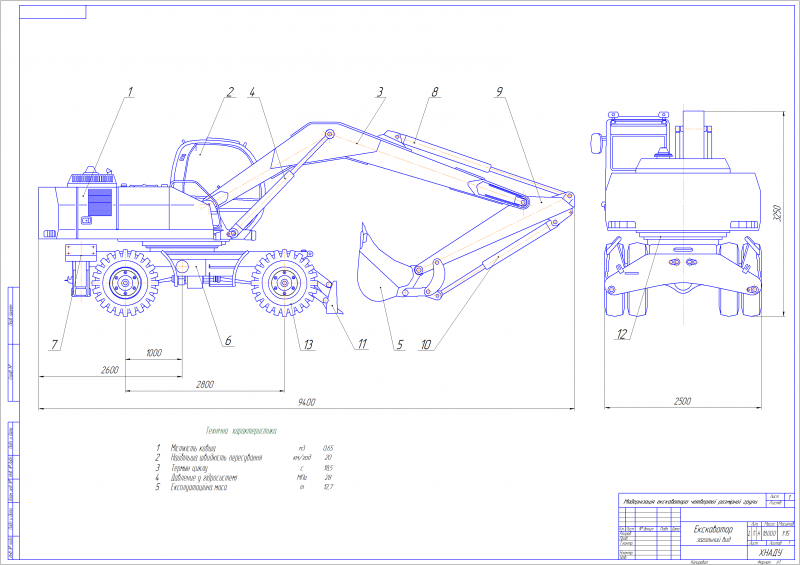Click the callout number 7
This screenshot has height=565, width=800.
[x=54, y=345]
